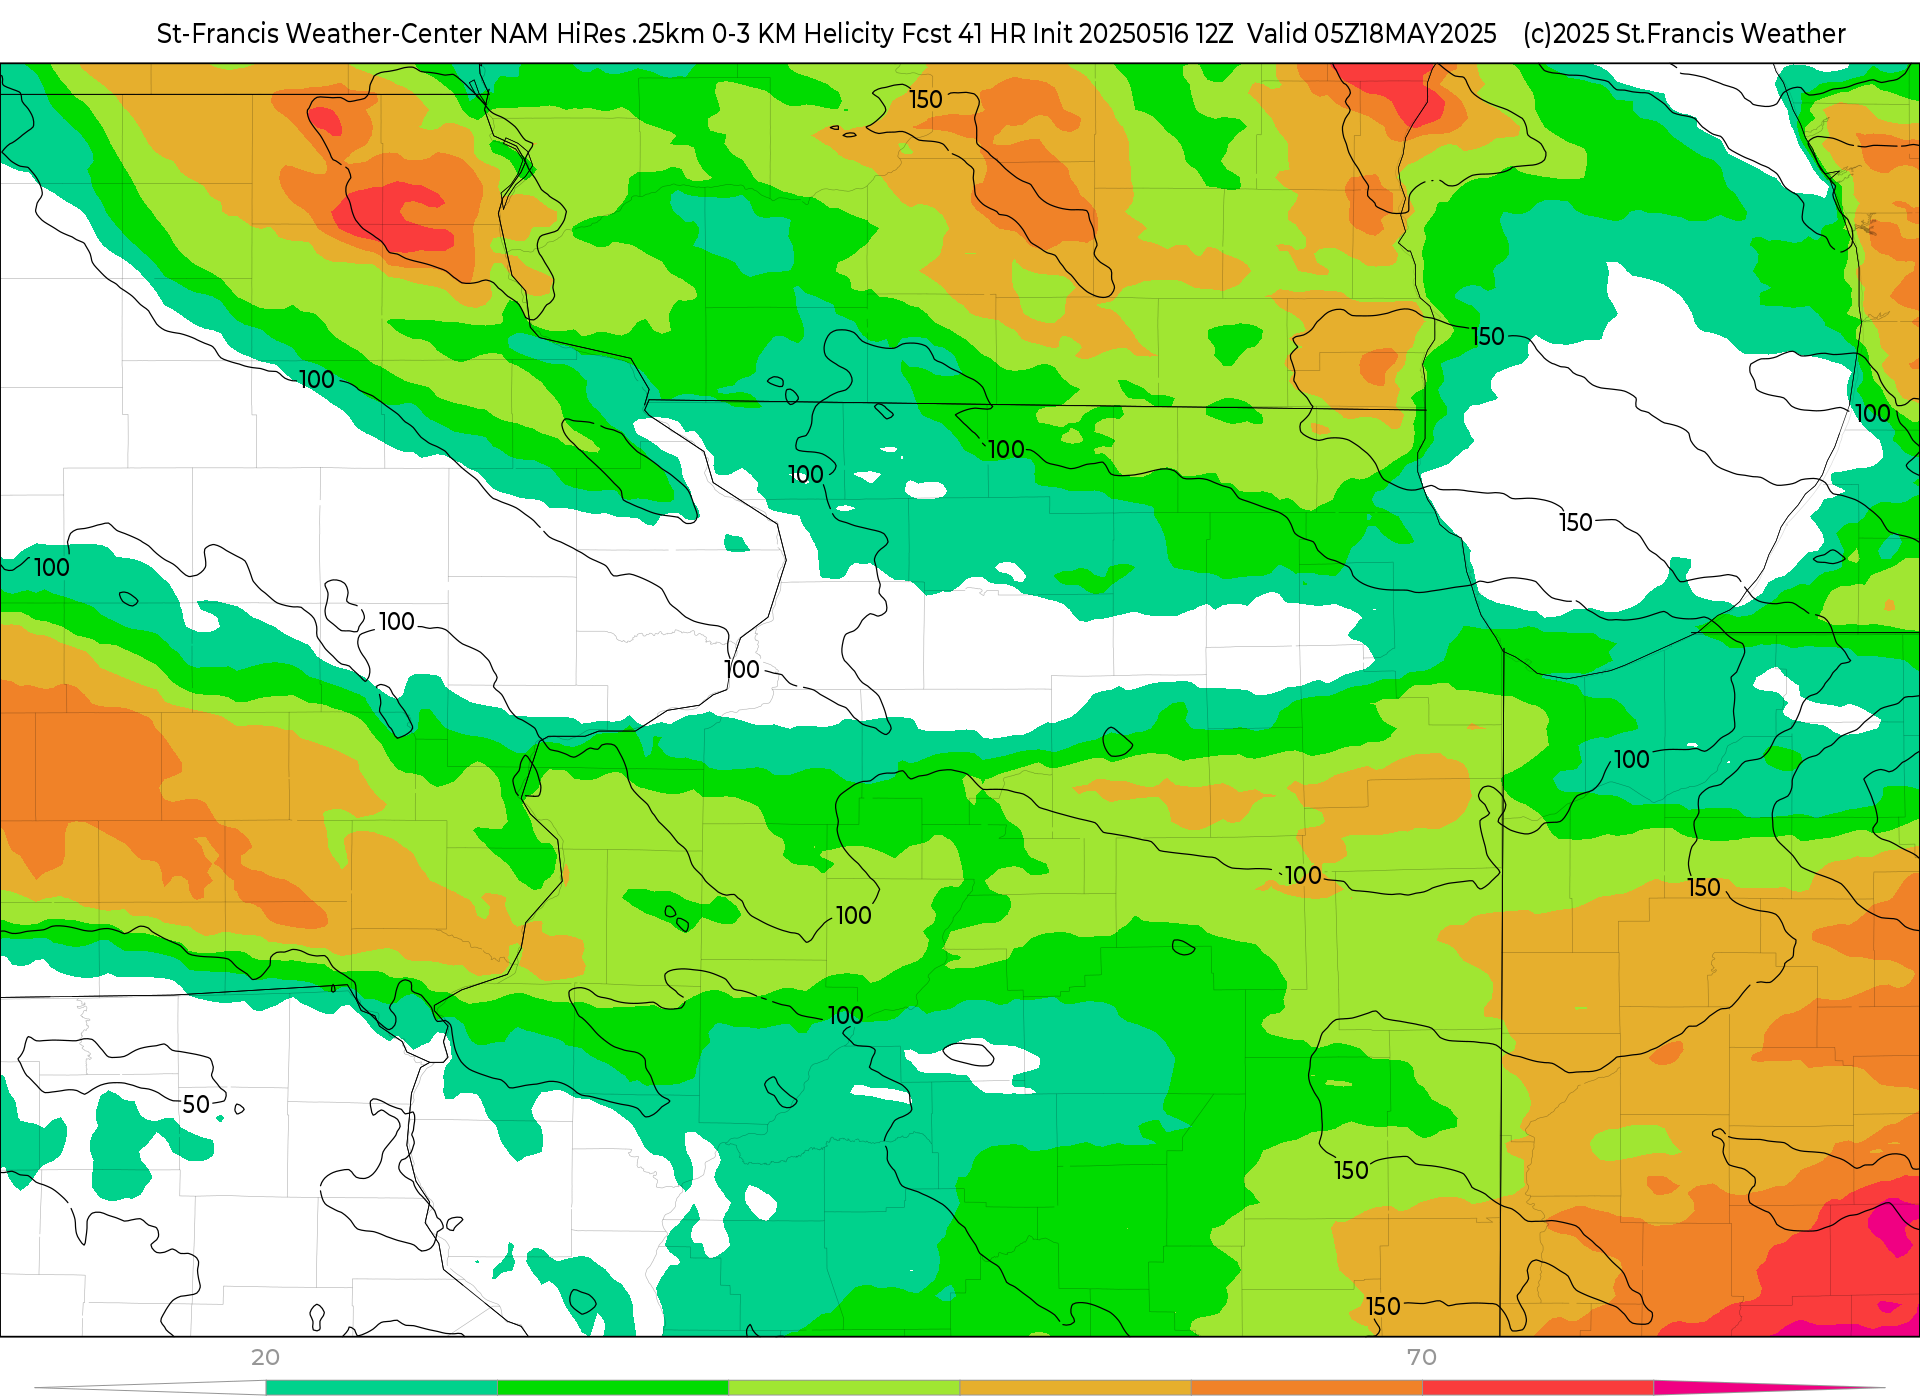Click the magenta tapered color bar end
The width and height of the screenshot is (1920, 1400).
coord(1770,1388)
